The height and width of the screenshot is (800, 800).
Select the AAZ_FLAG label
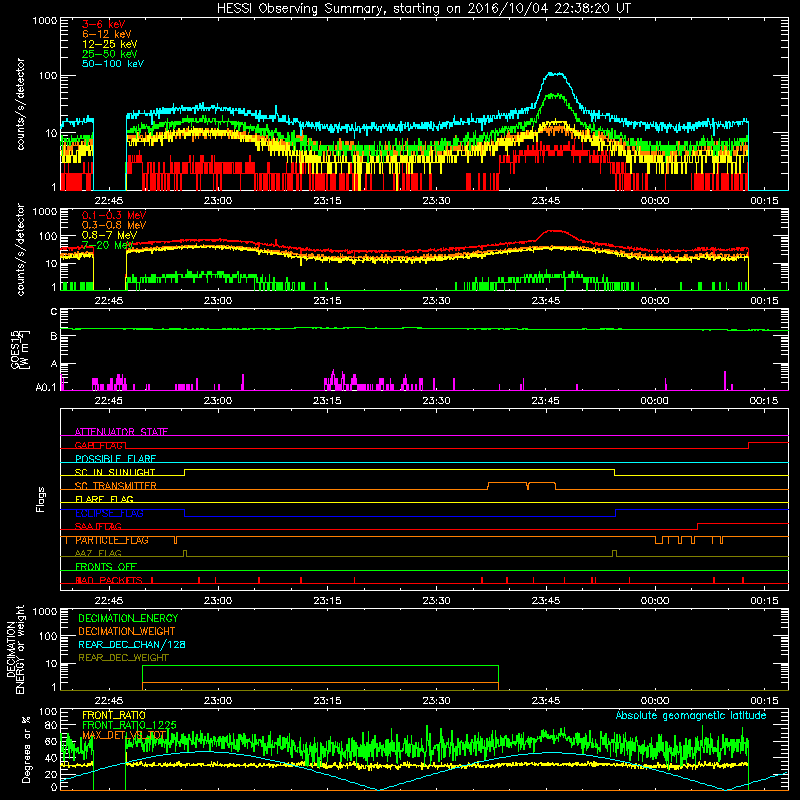point(98,554)
